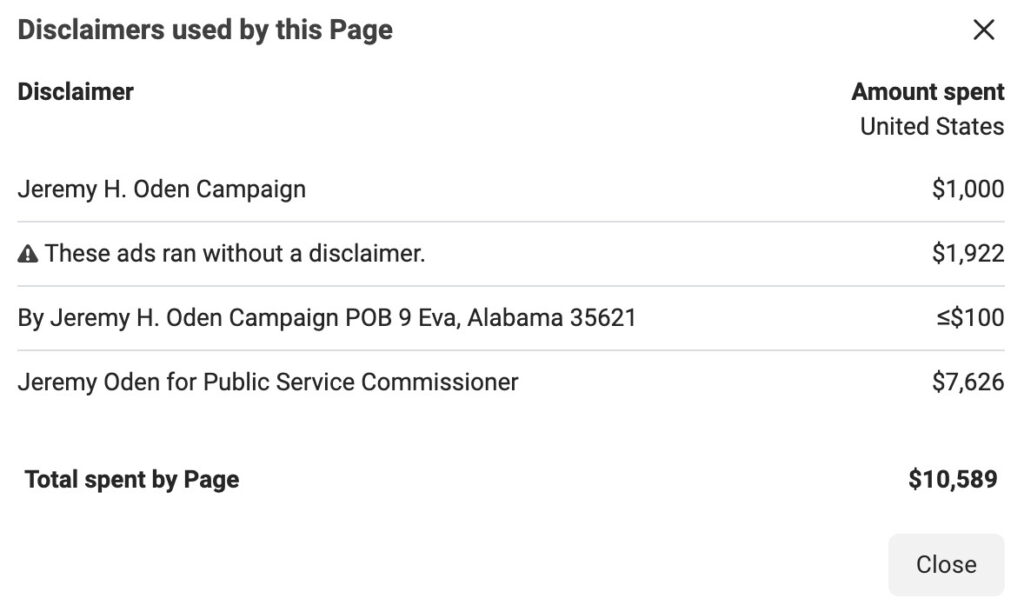
Task: Click Jeremy Oden for Public Service Commissioner
Action: [x=268, y=382]
